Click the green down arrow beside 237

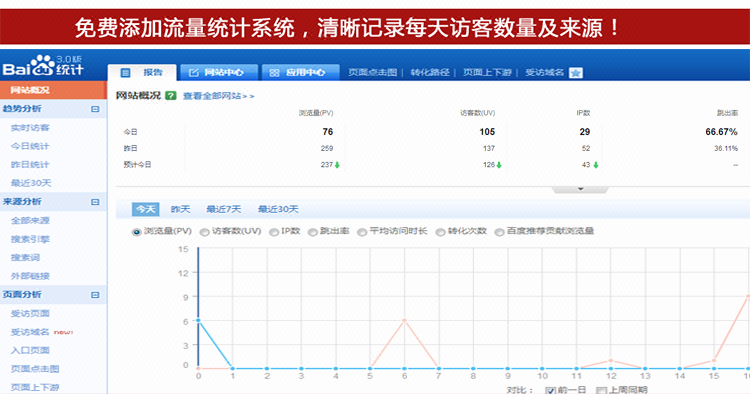[337, 165]
